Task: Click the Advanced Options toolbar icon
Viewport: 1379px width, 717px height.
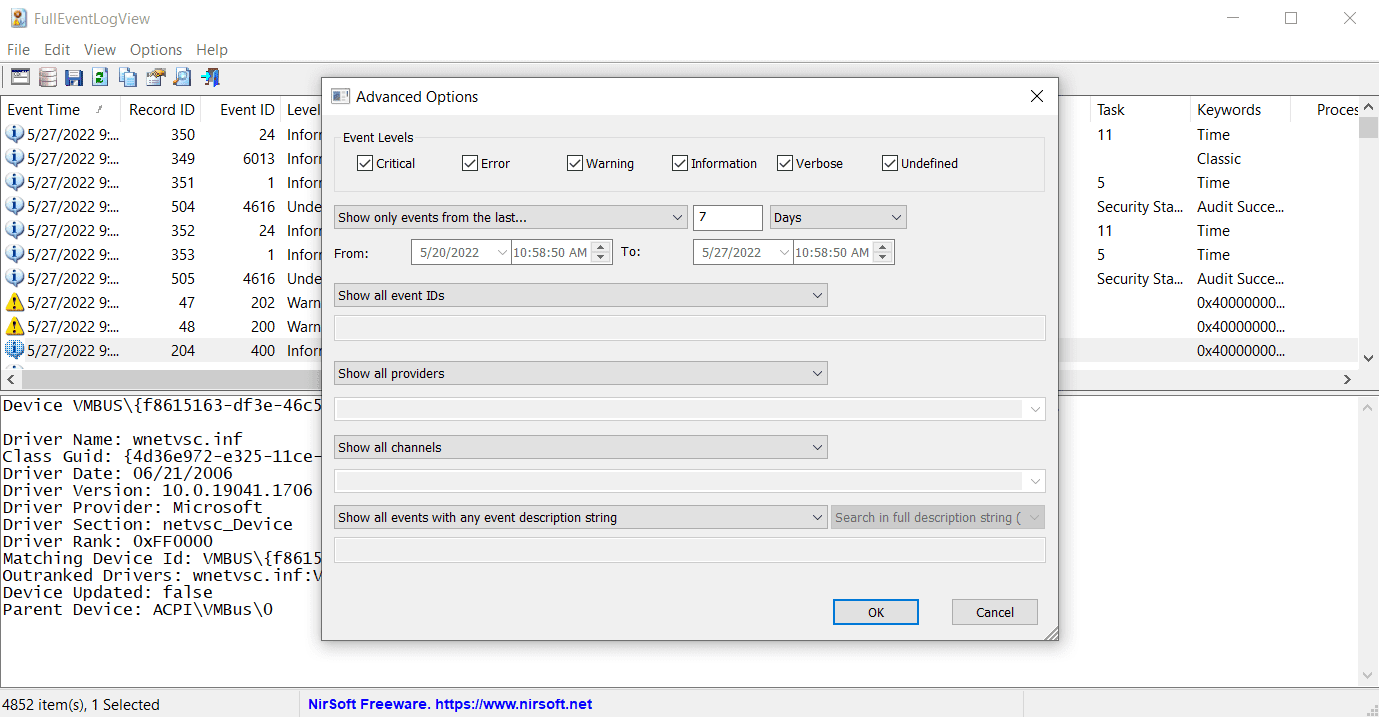Action: (x=20, y=77)
